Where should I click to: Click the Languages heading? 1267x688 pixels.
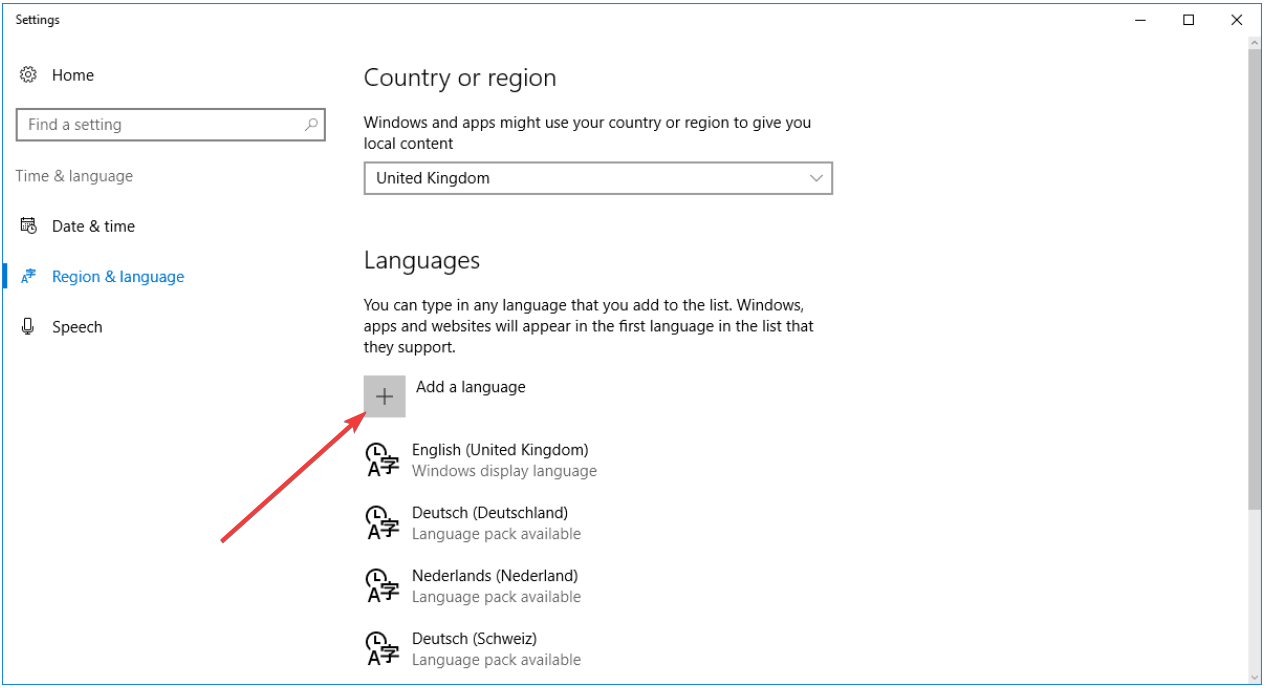[422, 260]
